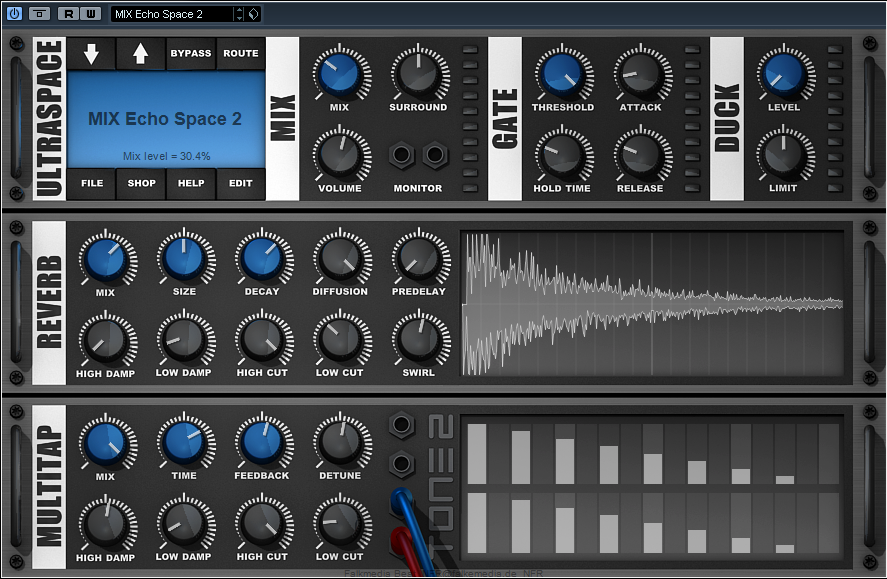Click the Reverb DIFFUSION knob
This screenshot has height=579, width=887.
(342, 258)
